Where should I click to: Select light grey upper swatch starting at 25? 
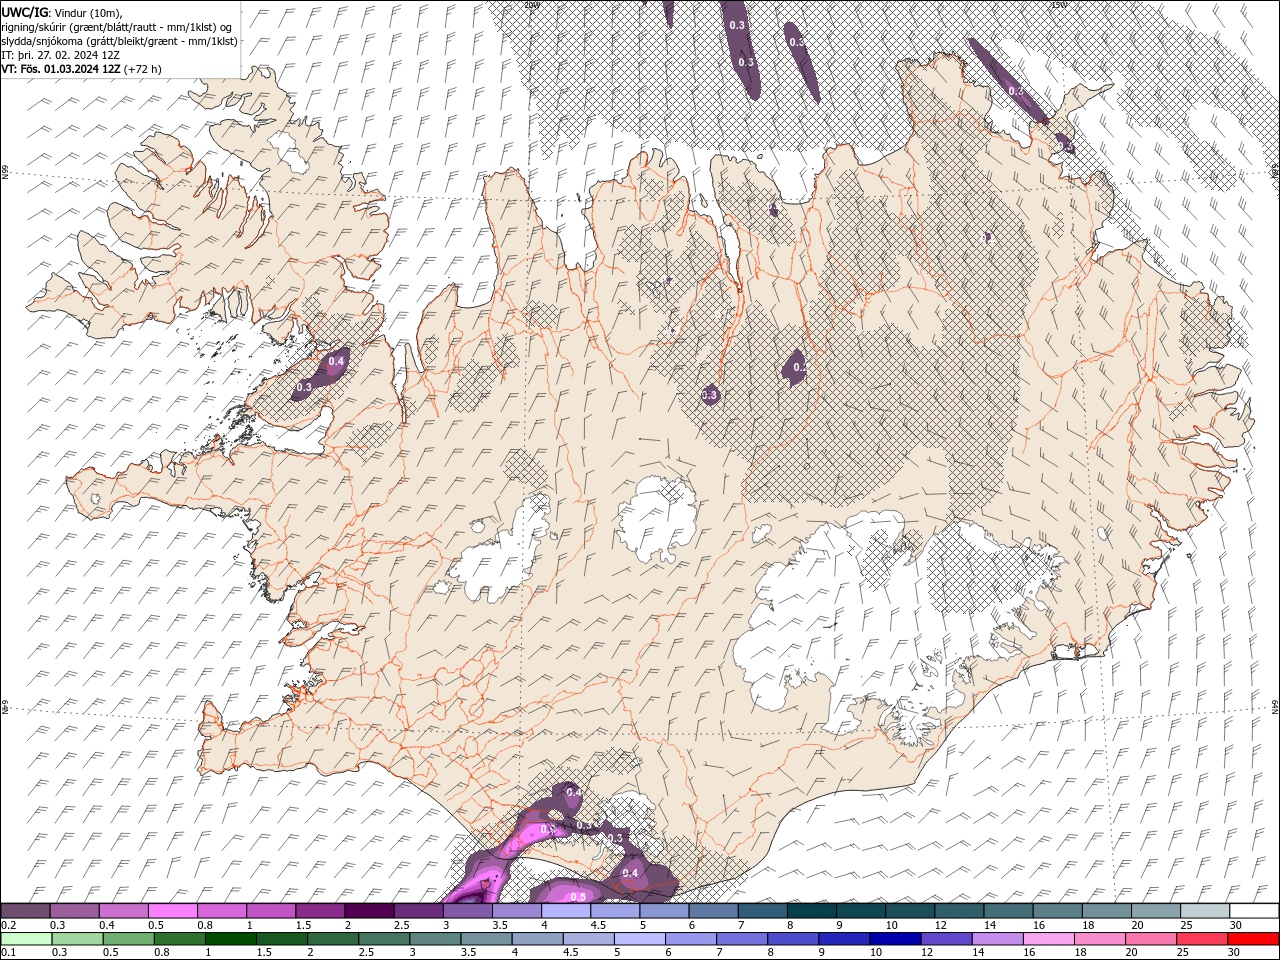tap(1204, 911)
